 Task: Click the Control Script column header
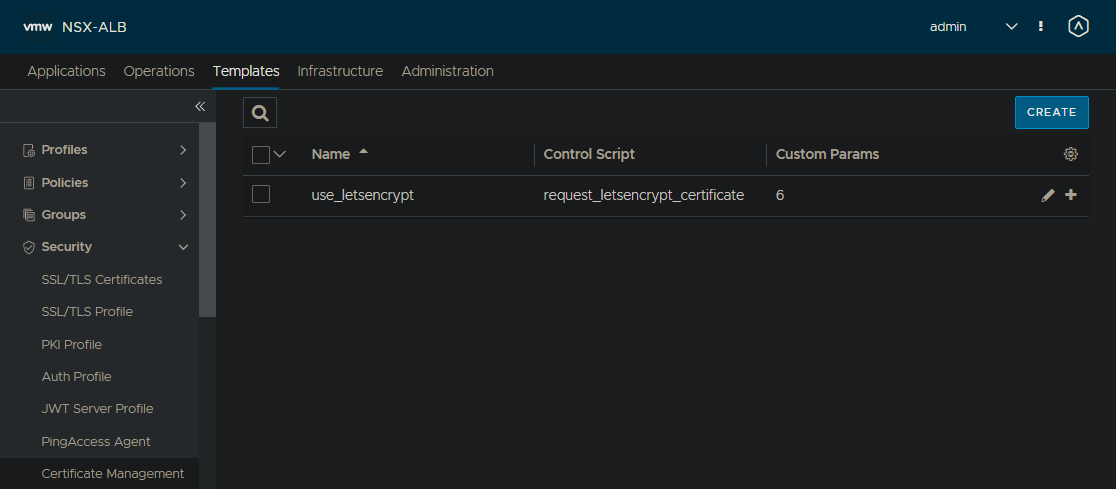coord(589,154)
